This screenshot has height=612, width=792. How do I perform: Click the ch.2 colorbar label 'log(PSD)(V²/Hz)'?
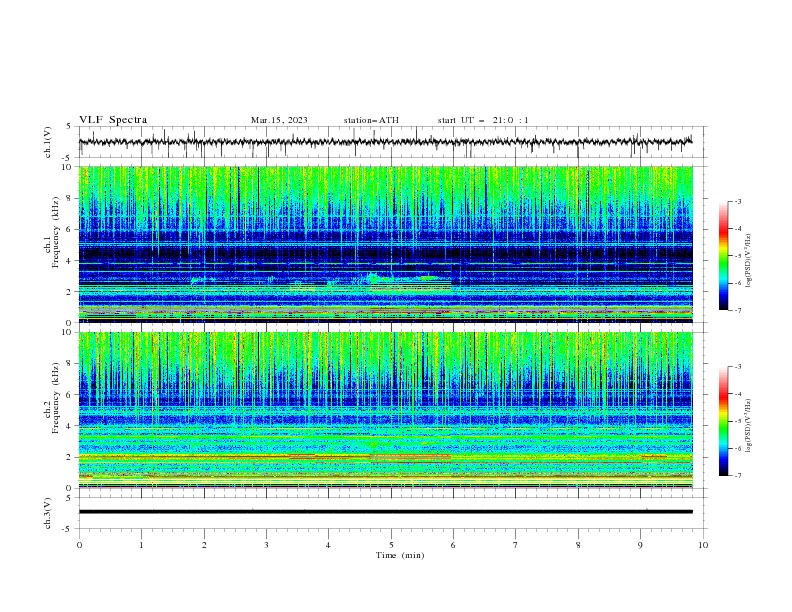click(x=748, y=426)
